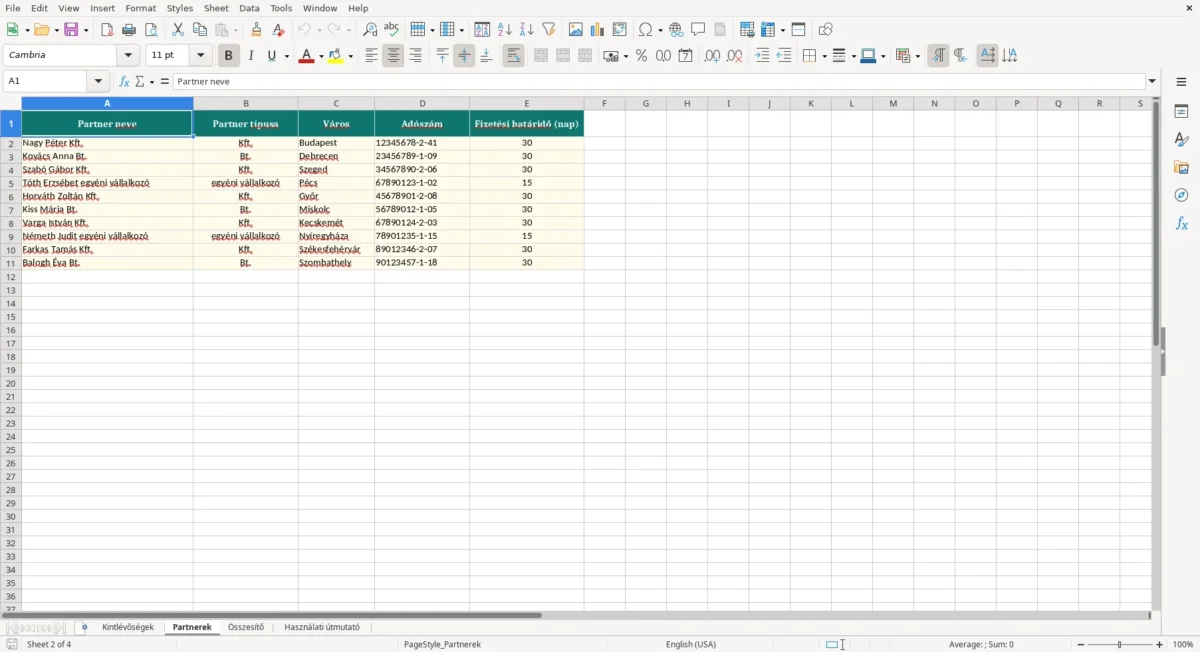Insert comment icon
The image size is (1200, 652).
click(x=699, y=30)
